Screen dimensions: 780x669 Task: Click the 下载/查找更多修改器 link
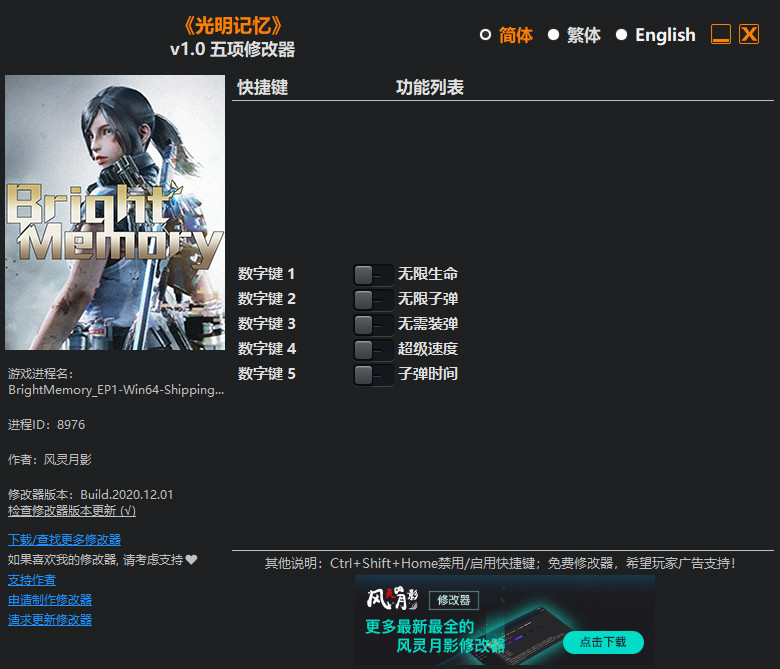pyautogui.click(x=64, y=540)
